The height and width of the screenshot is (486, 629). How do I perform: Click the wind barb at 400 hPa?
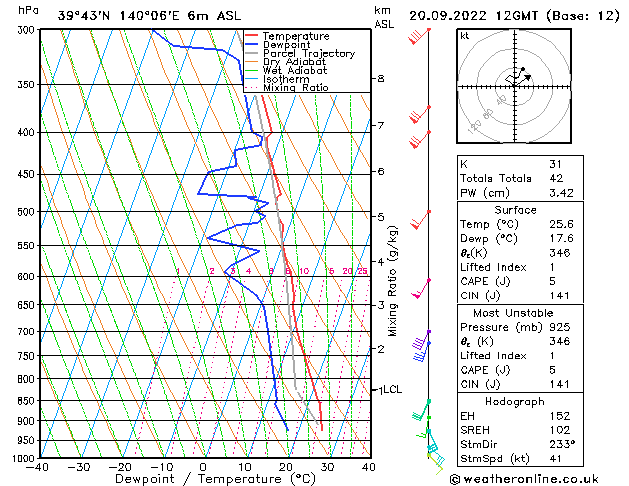(x=420, y=140)
